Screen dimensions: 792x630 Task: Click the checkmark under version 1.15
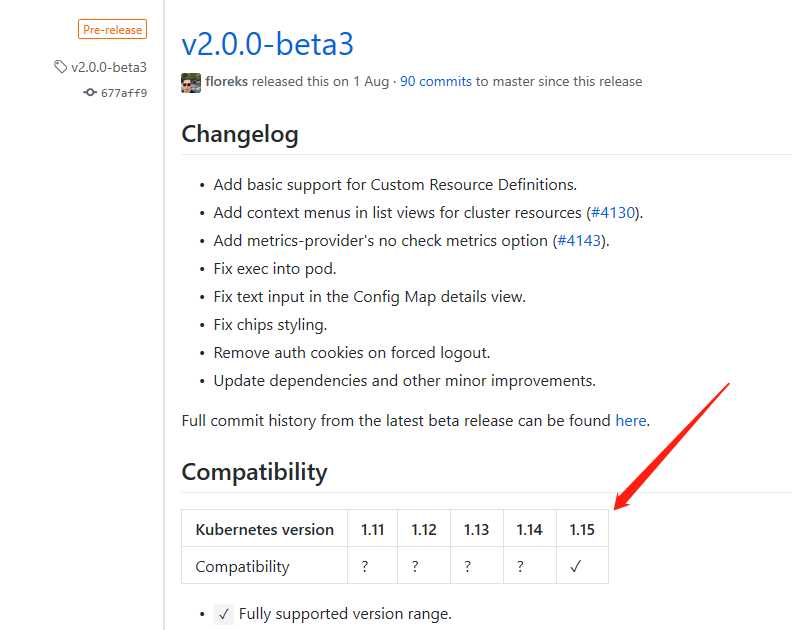click(575, 566)
